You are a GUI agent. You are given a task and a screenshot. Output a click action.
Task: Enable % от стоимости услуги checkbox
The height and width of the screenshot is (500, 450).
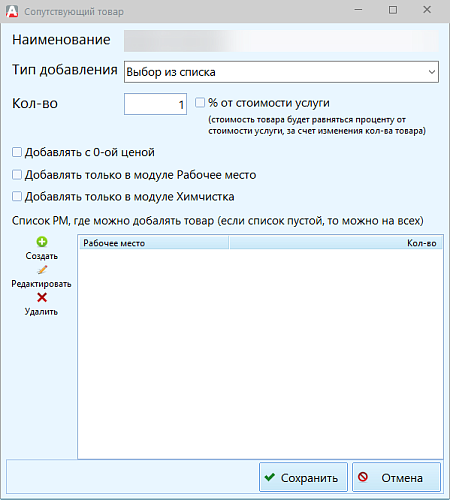[x=200, y=102]
